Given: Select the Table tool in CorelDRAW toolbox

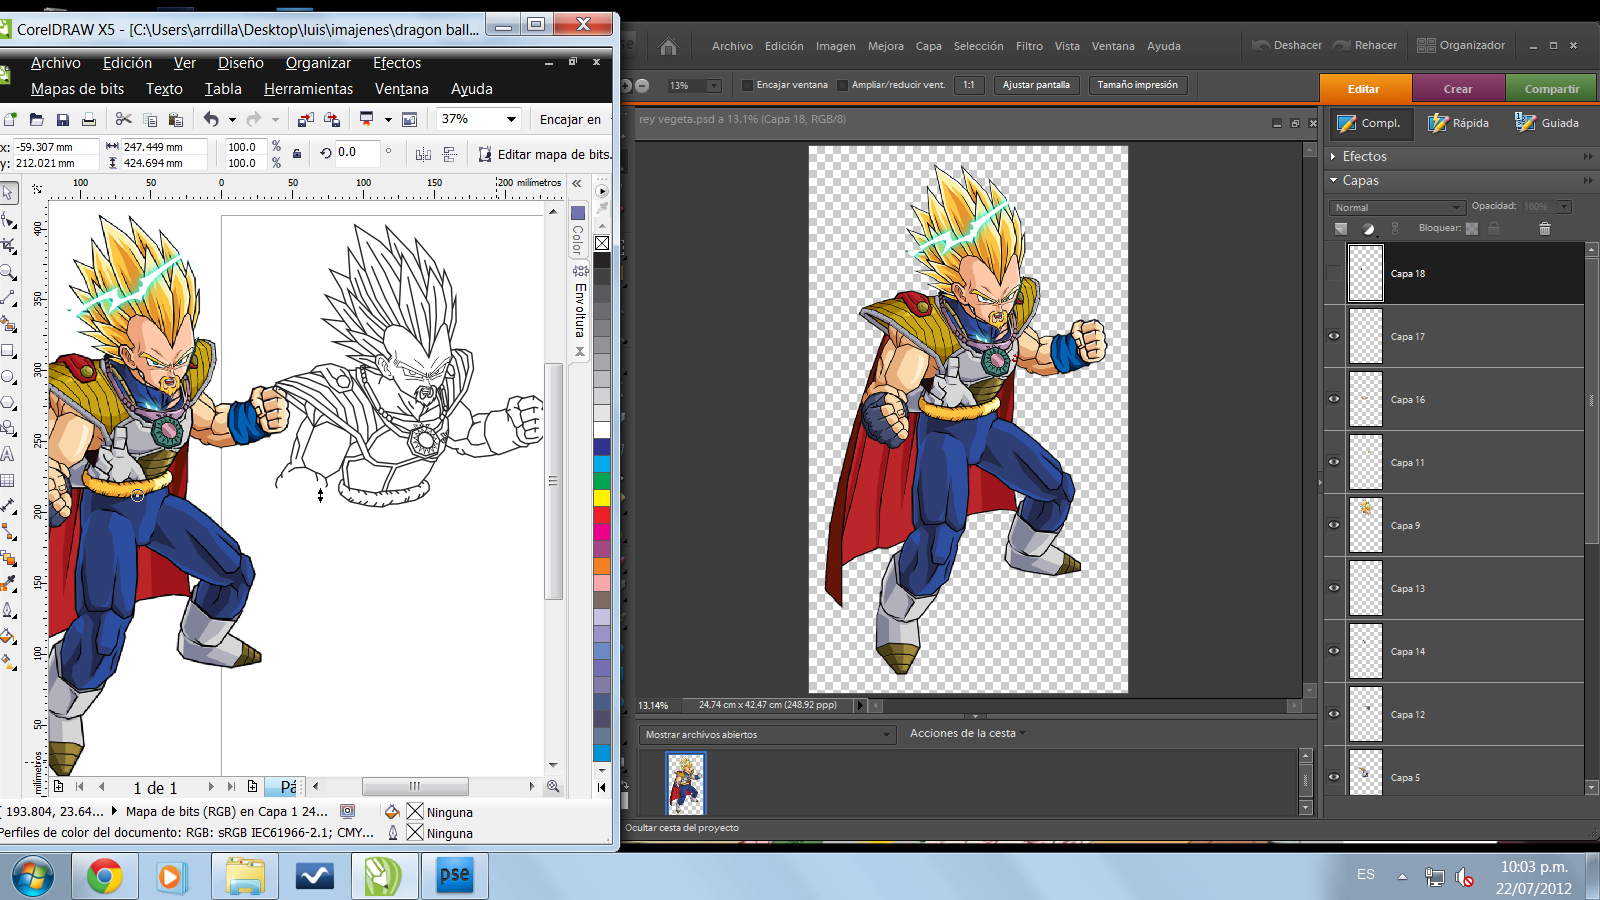Looking at the screenshot, I should pos(8,481).
